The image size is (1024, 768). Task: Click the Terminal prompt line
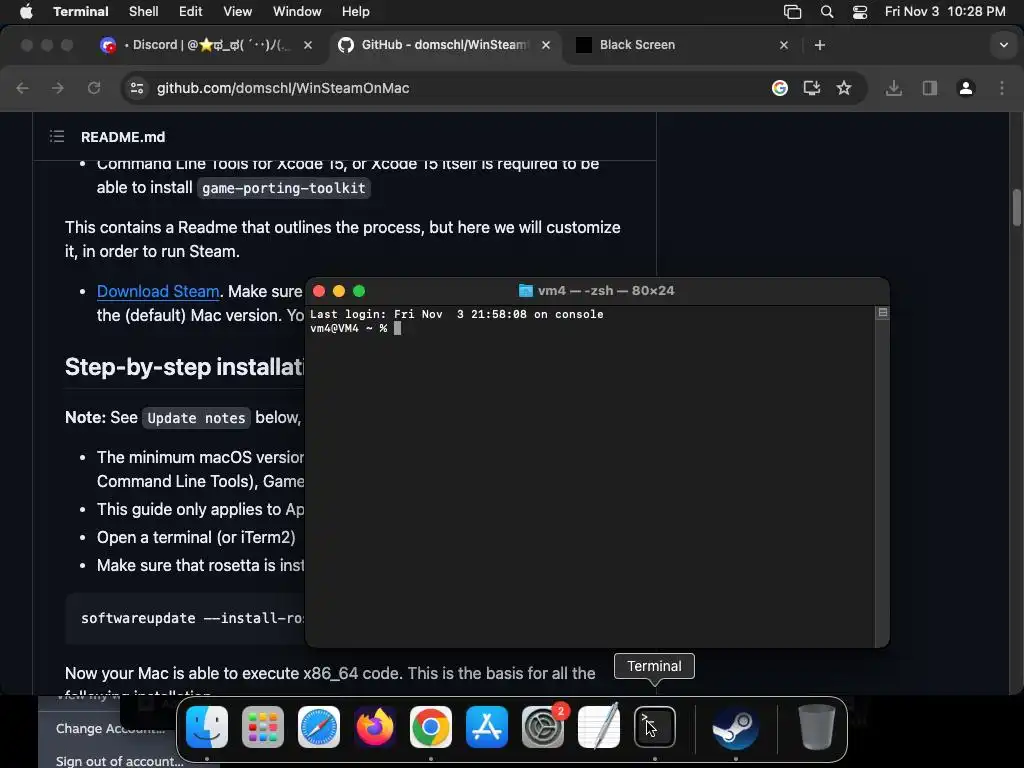355,328
